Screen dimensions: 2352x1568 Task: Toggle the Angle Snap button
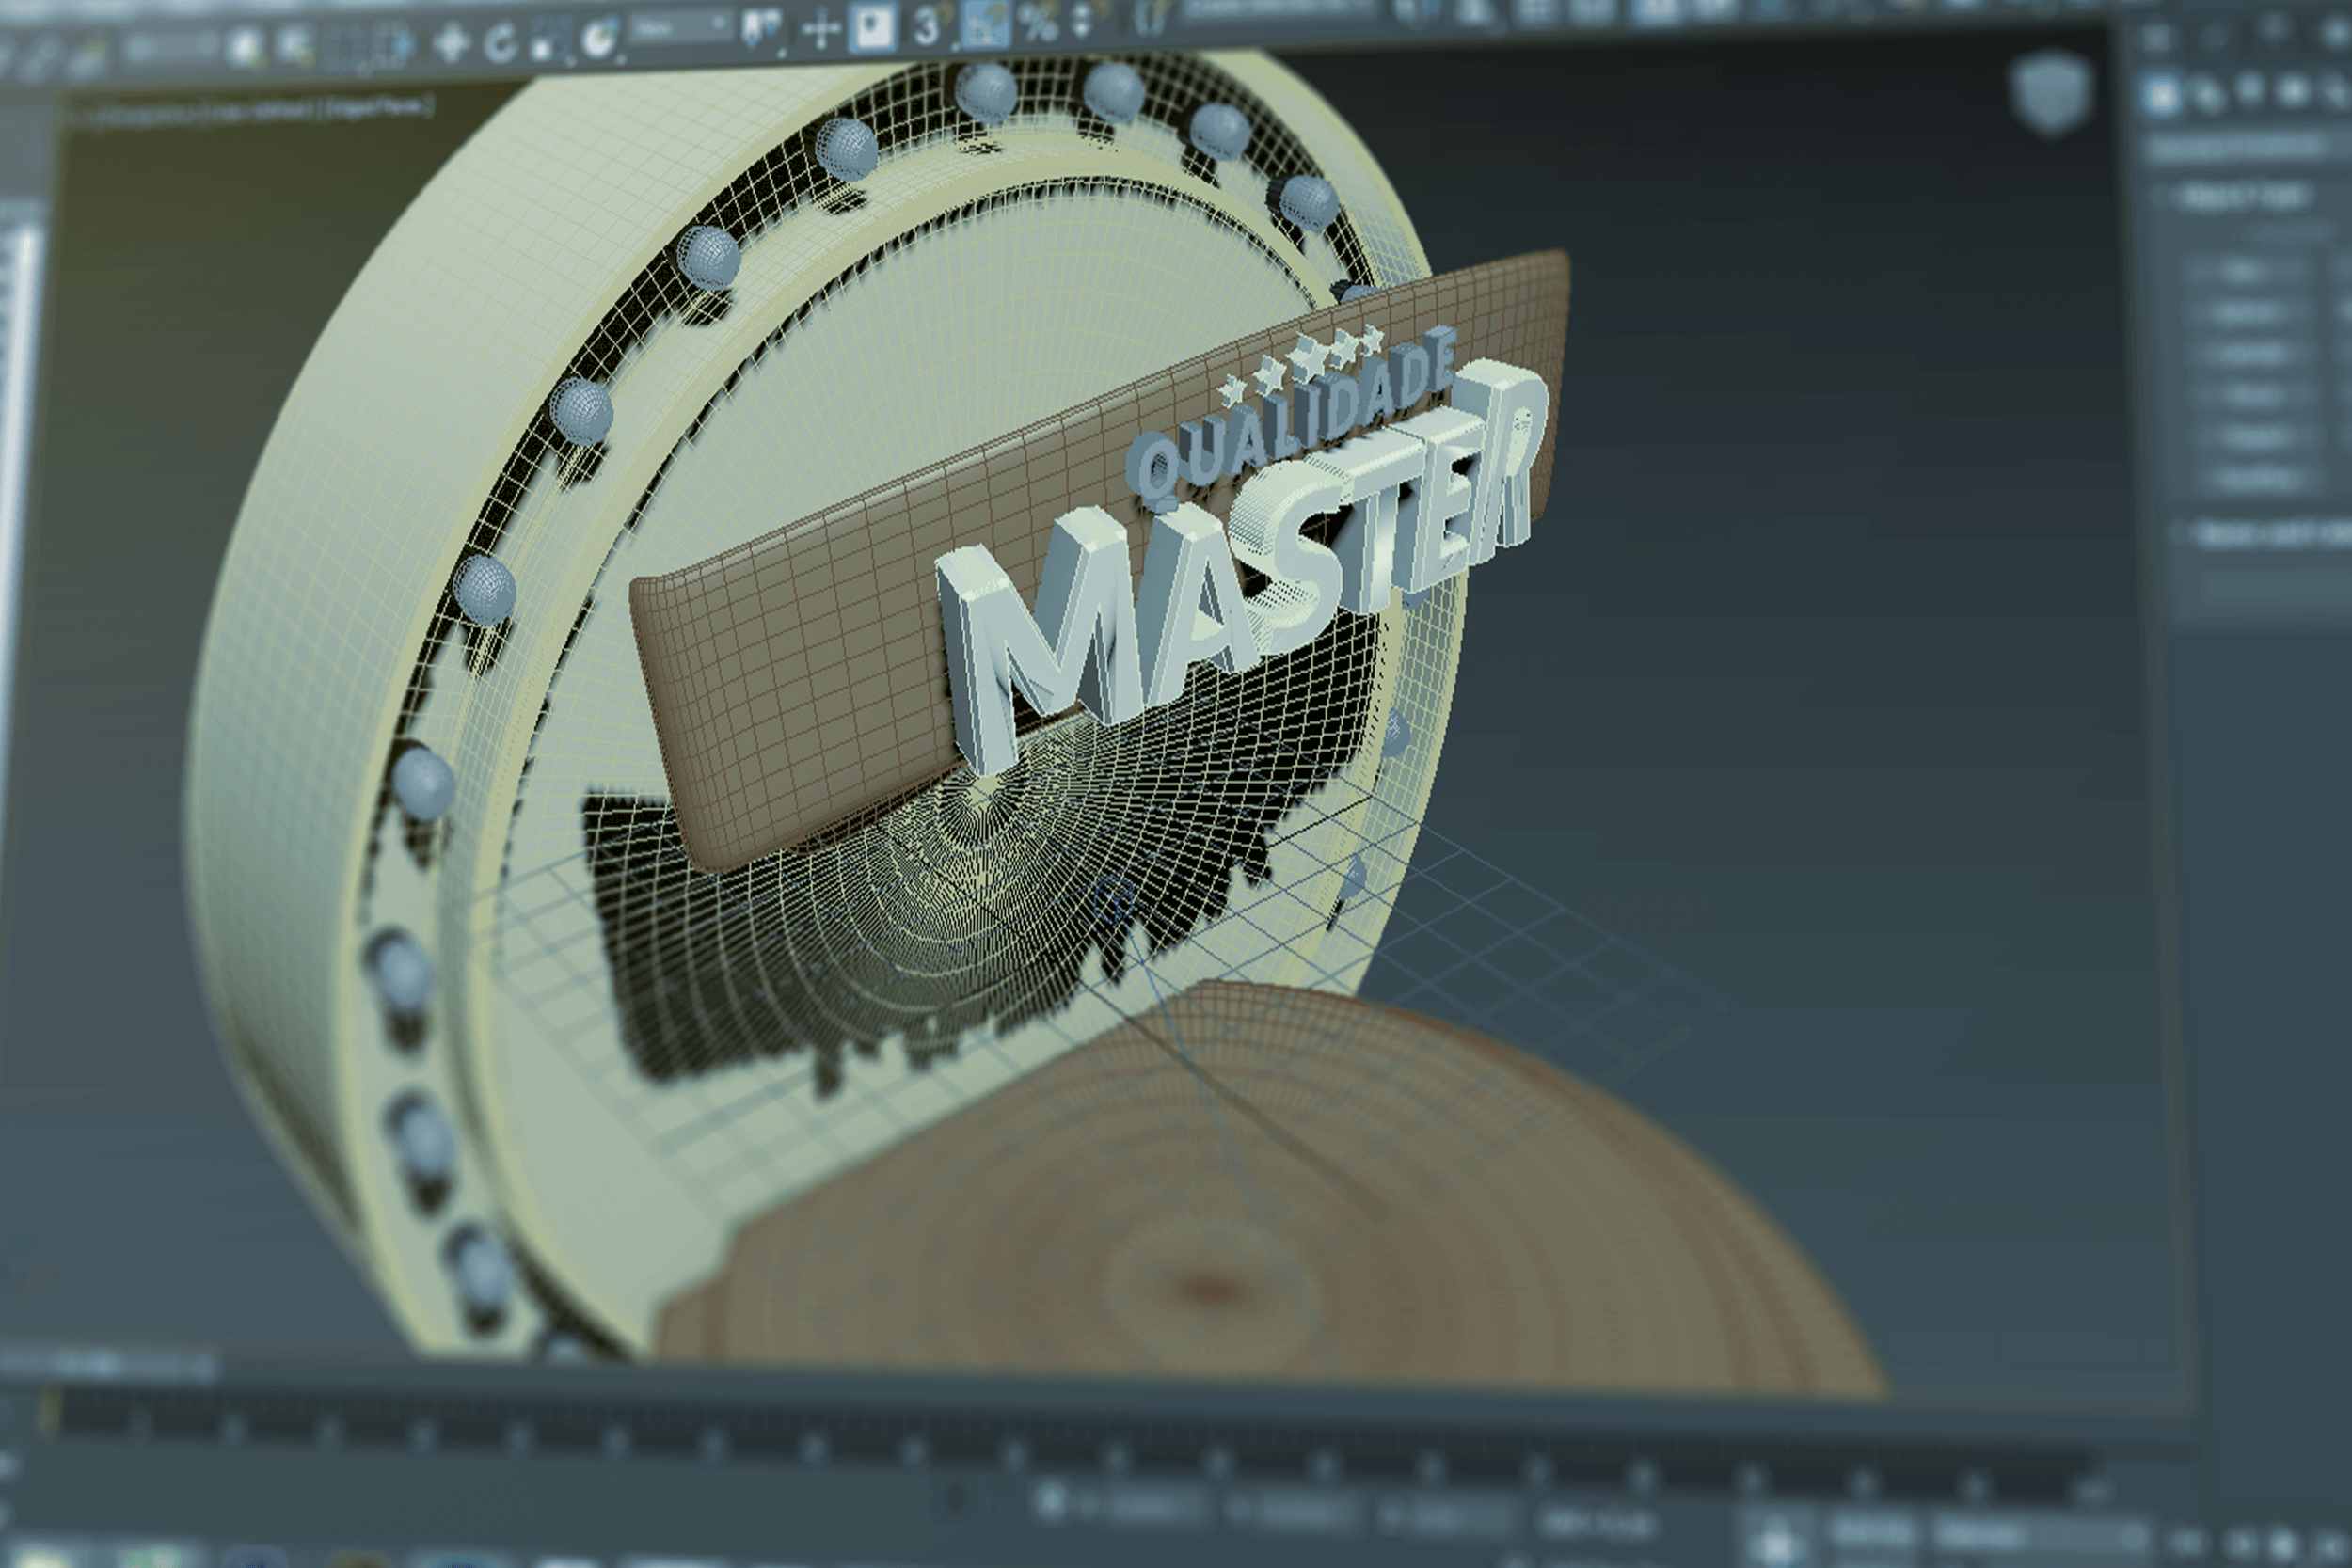point(985,25)
